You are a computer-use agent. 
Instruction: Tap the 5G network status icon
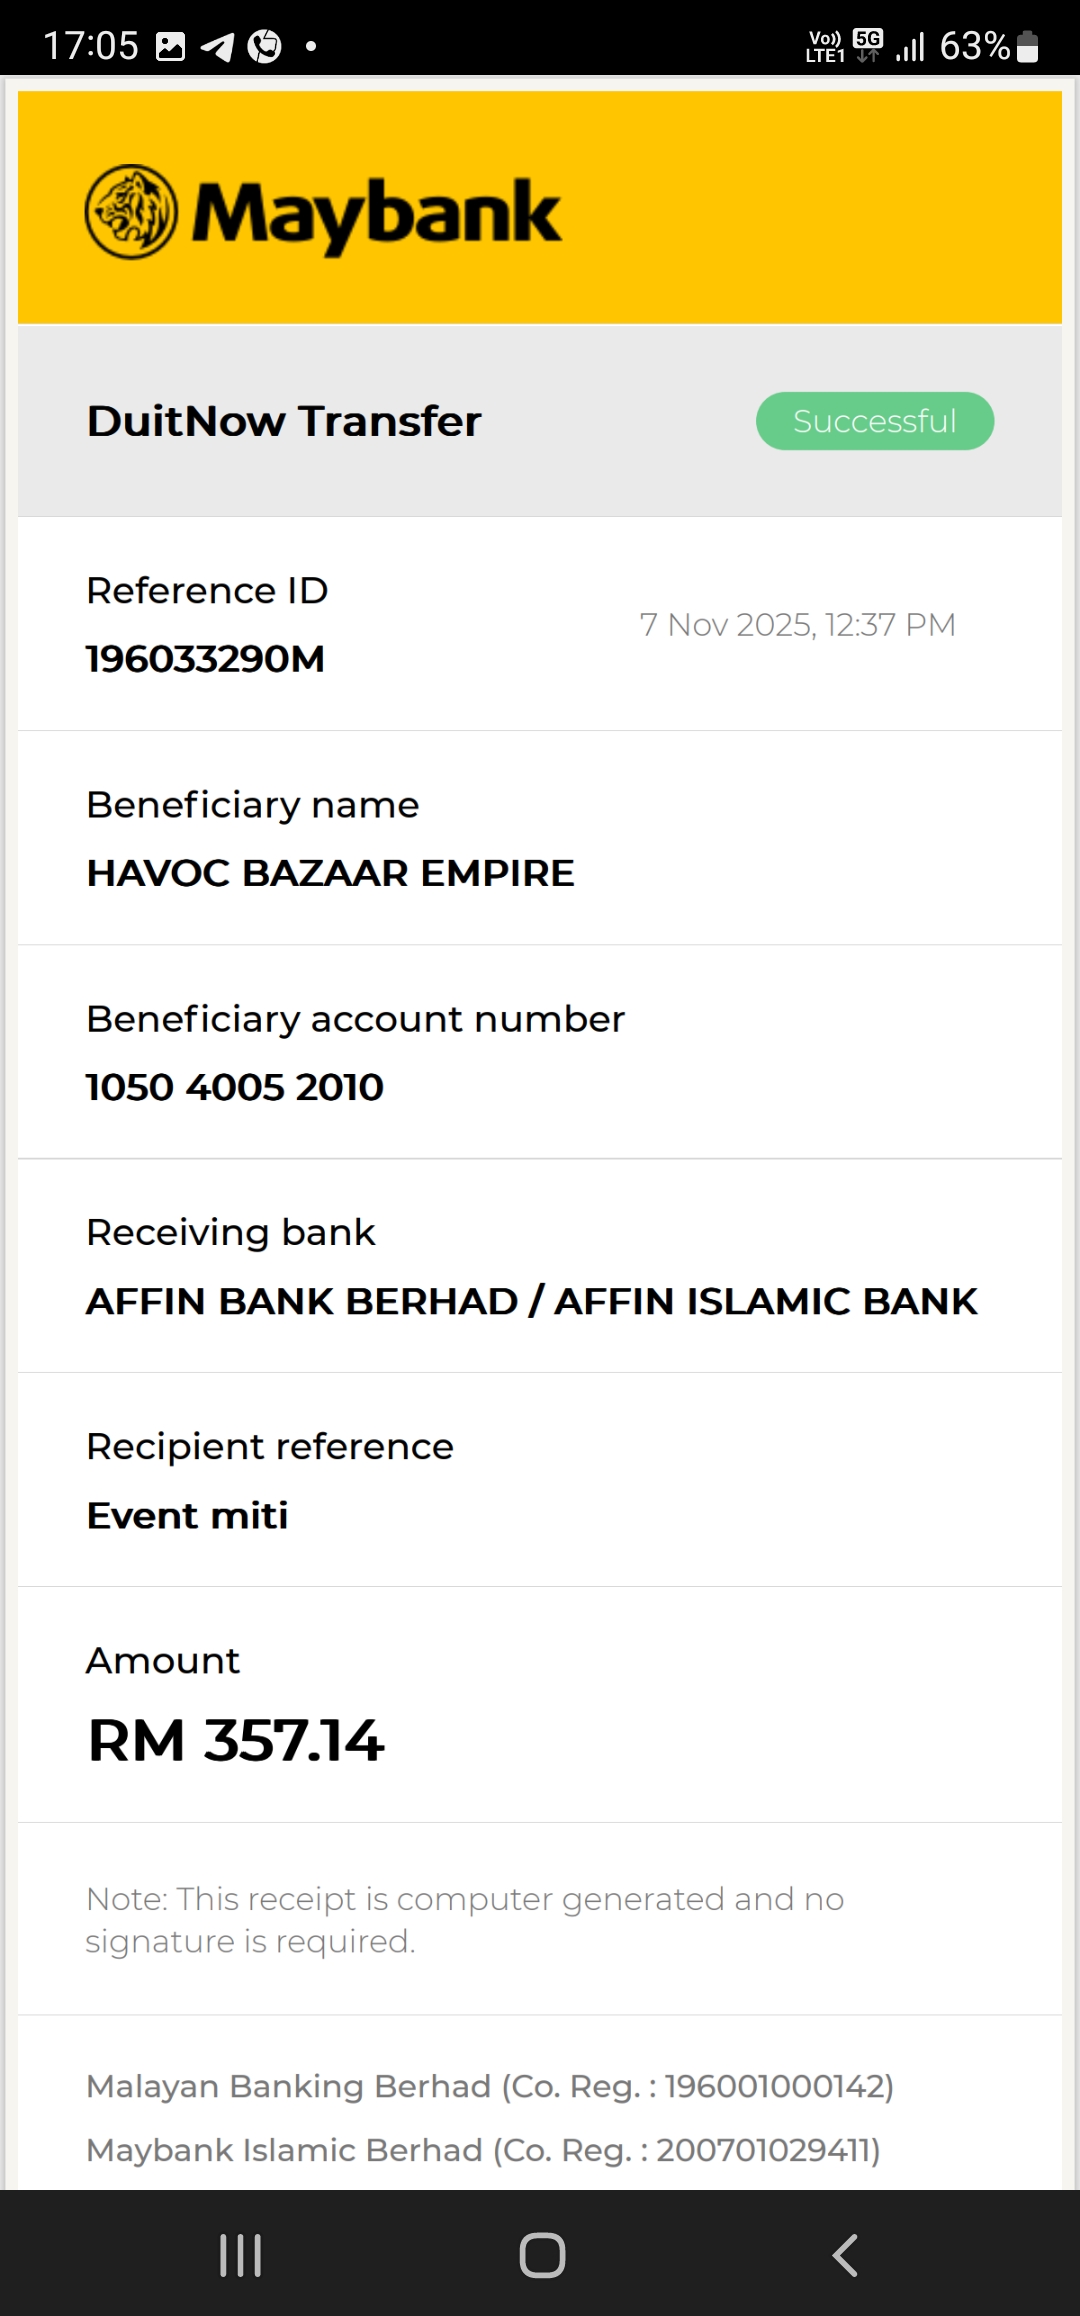click(x=868, y=45)
